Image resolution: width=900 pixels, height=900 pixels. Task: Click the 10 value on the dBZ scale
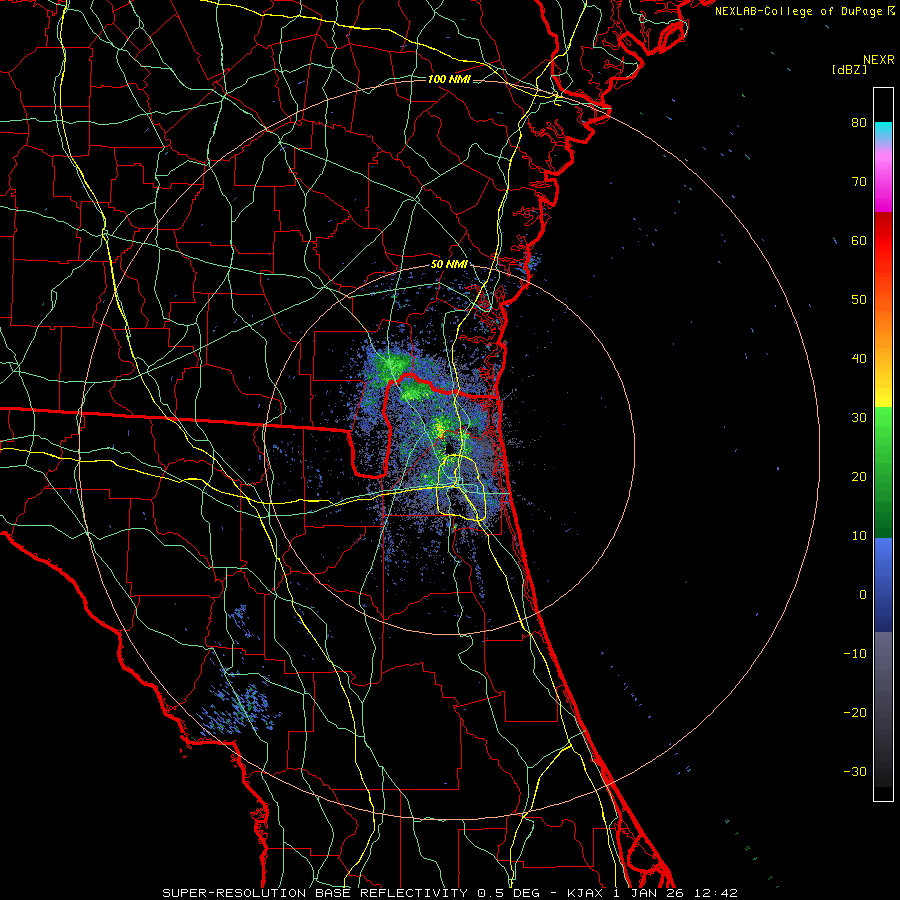[859, 536]
